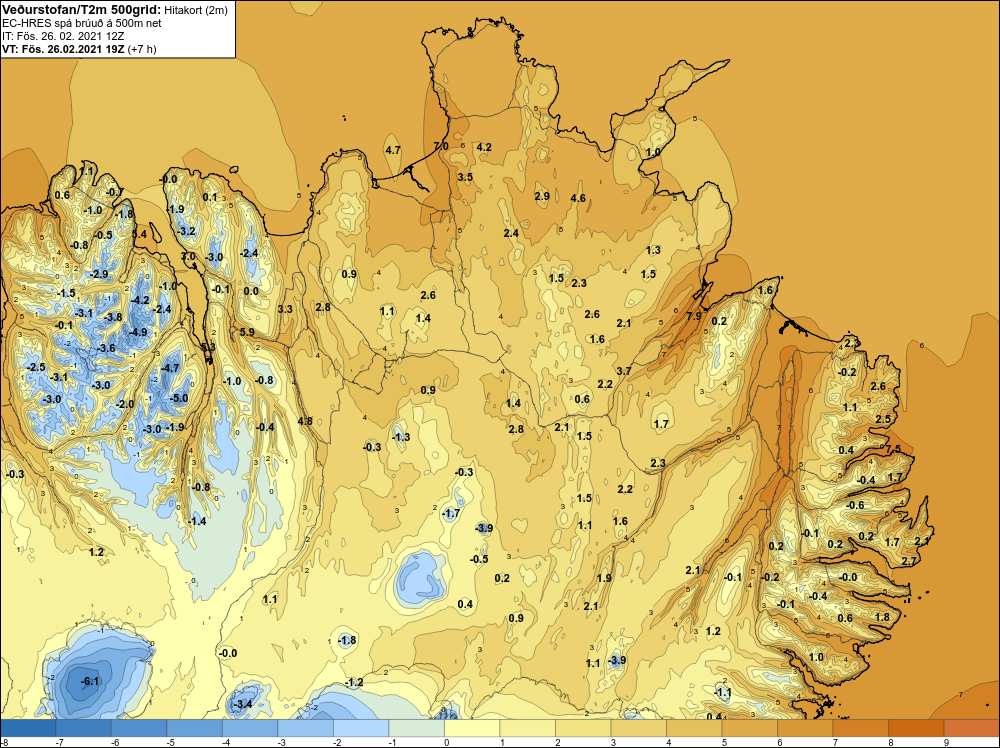Click the legend color box between 7 and 8
The width and height of the screenshot is (1000, 748).
(x=860, y=728)
